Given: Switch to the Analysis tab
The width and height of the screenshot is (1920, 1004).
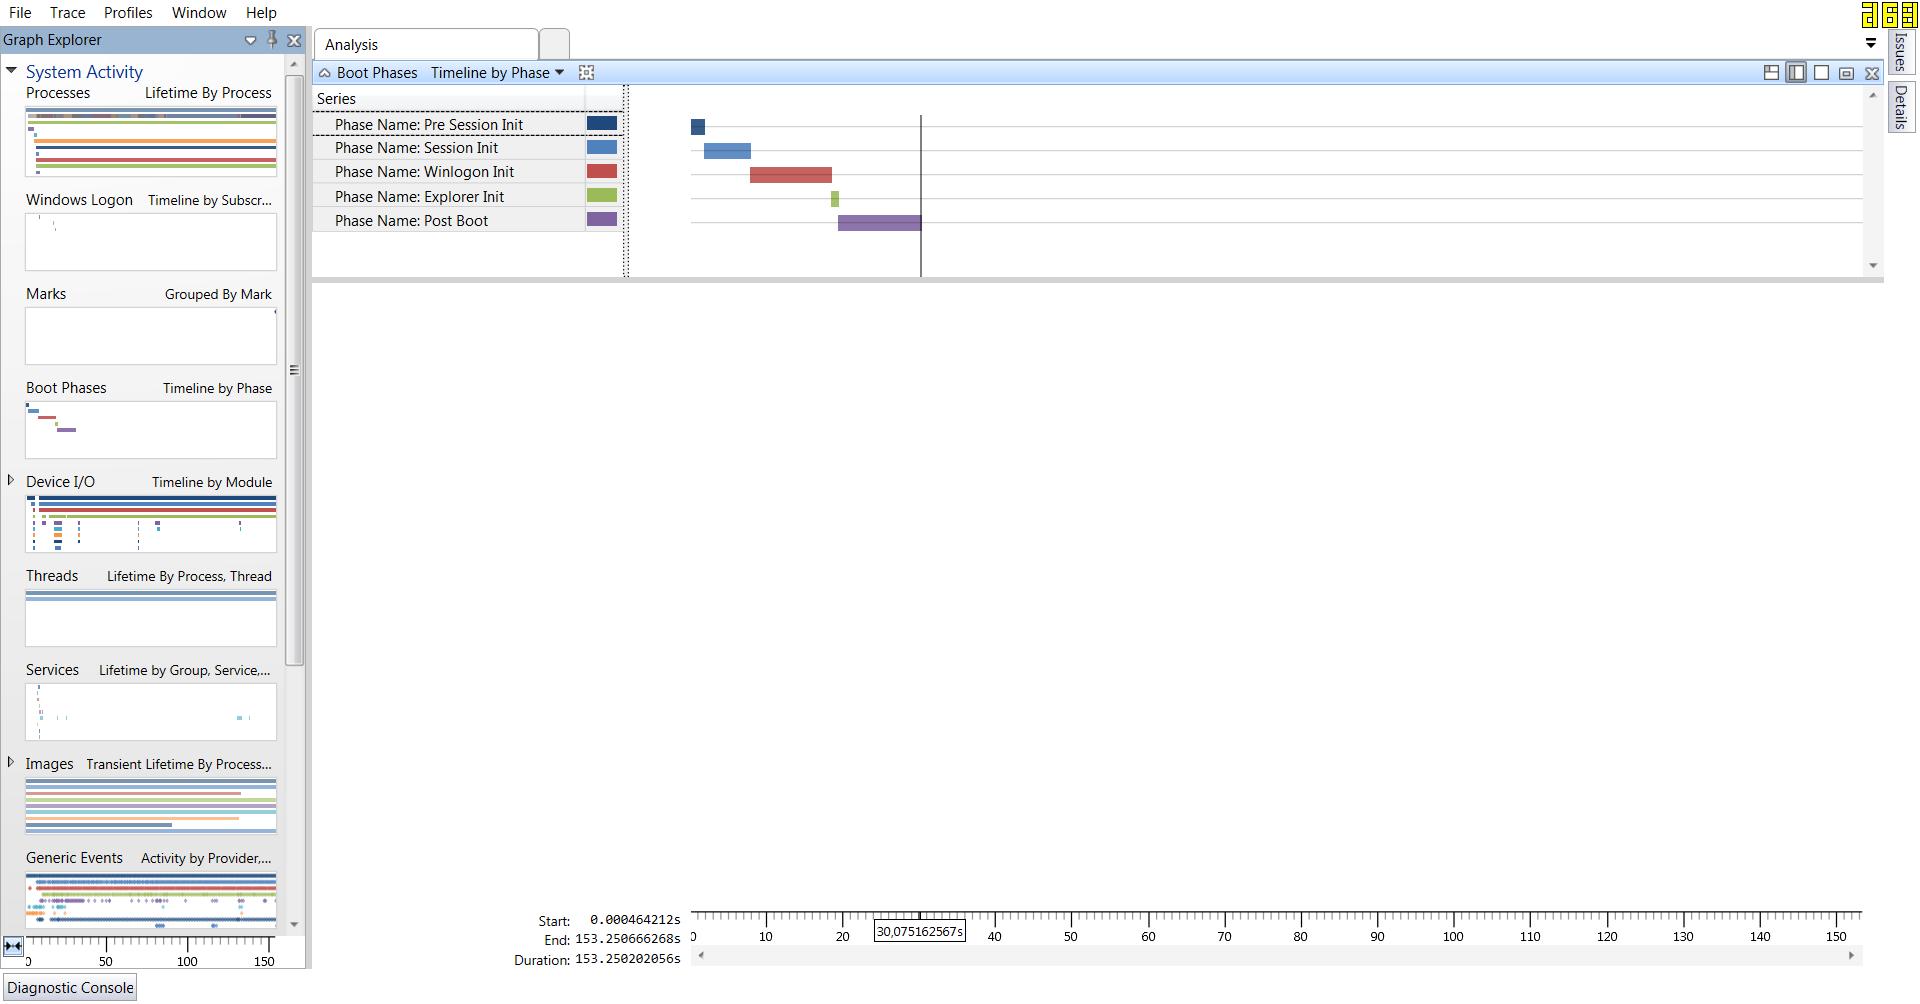Looking at the screenshot, I should (426, 44).
